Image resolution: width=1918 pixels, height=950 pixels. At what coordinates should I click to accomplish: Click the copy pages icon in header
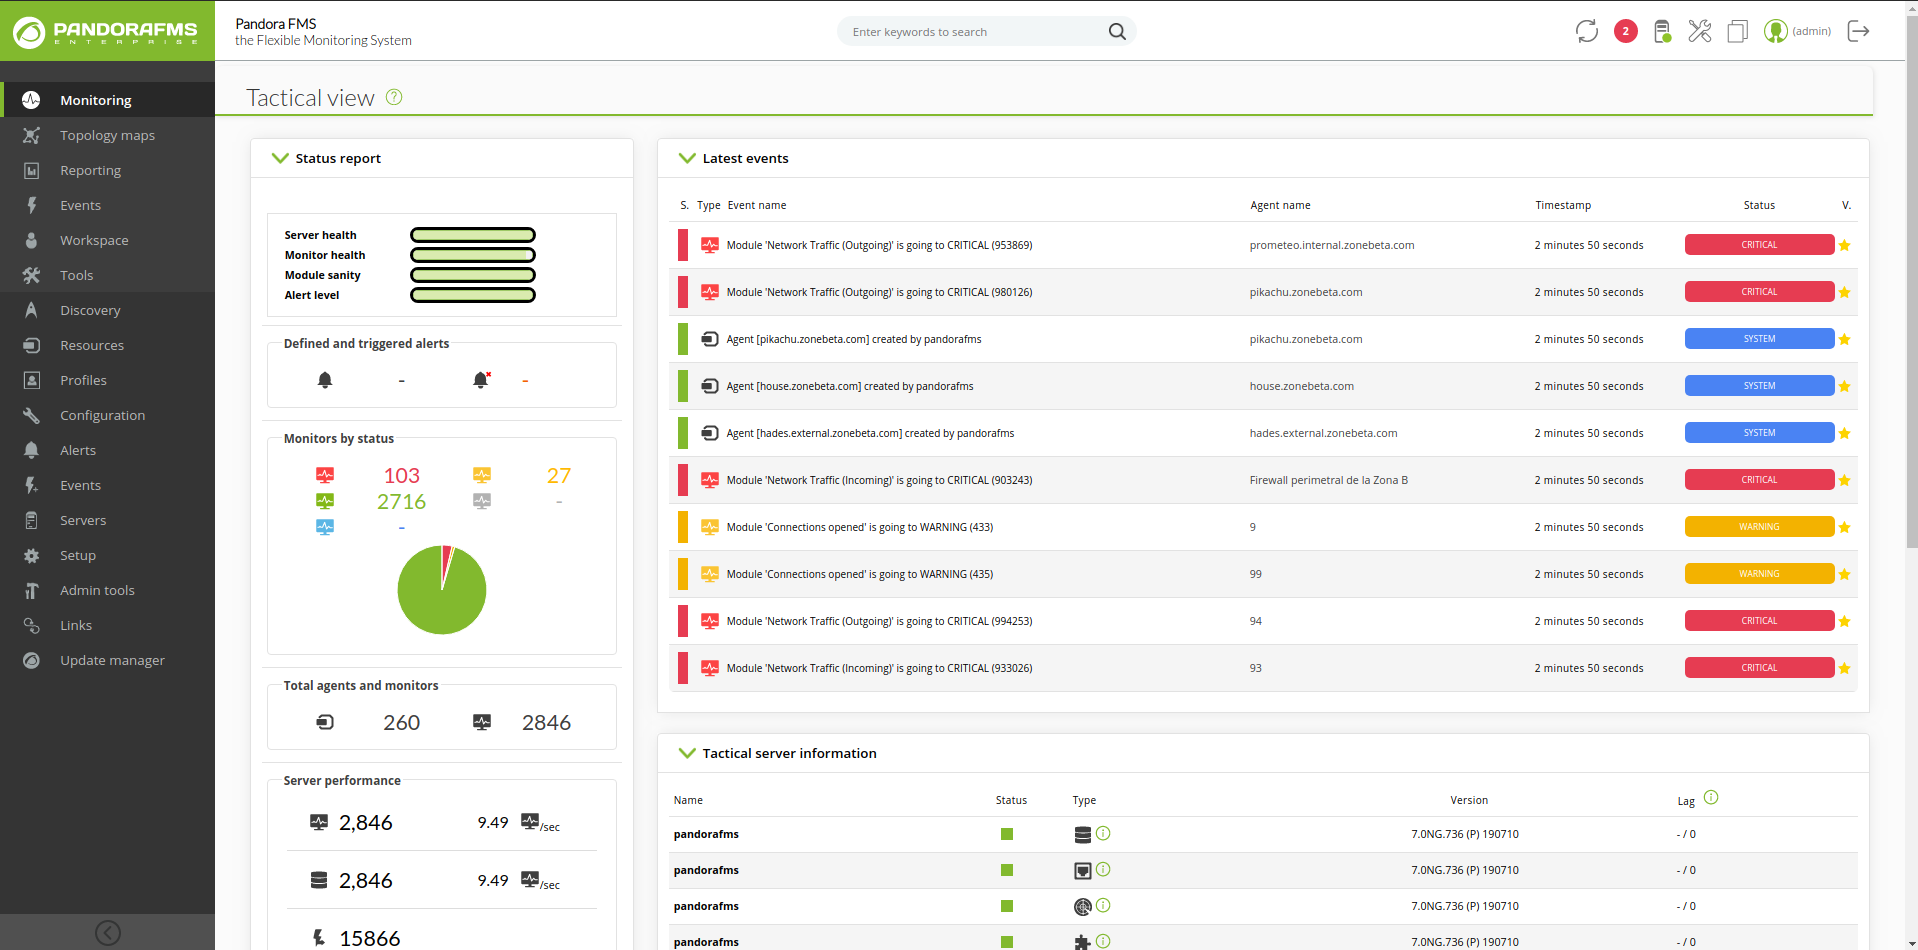pos(1738,31)
